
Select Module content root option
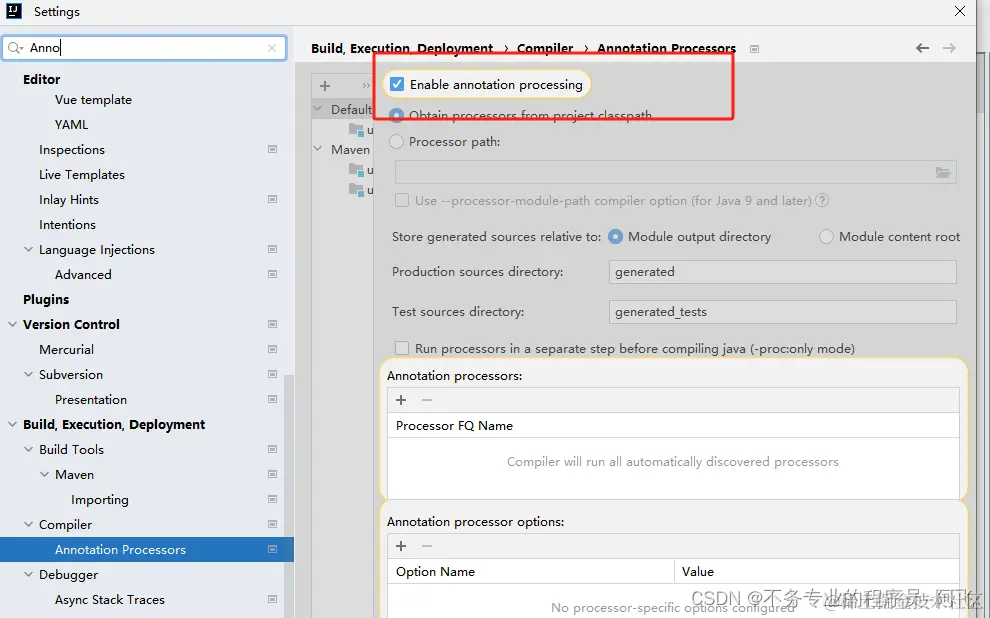click(826, 237)
